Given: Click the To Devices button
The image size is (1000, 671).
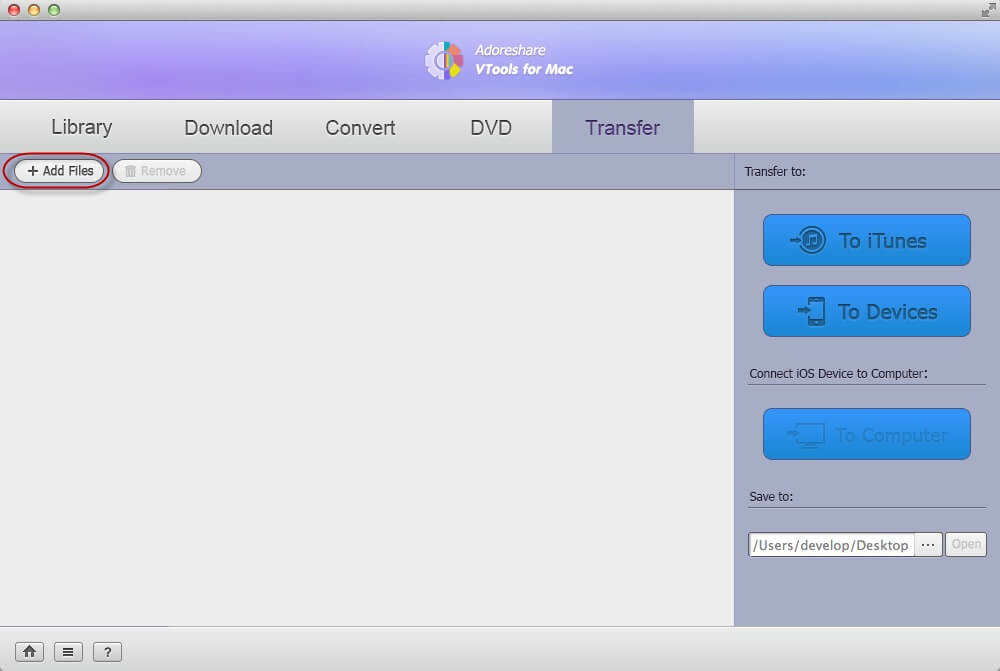Looking at the screenshot, I should [x=867, y=311].
